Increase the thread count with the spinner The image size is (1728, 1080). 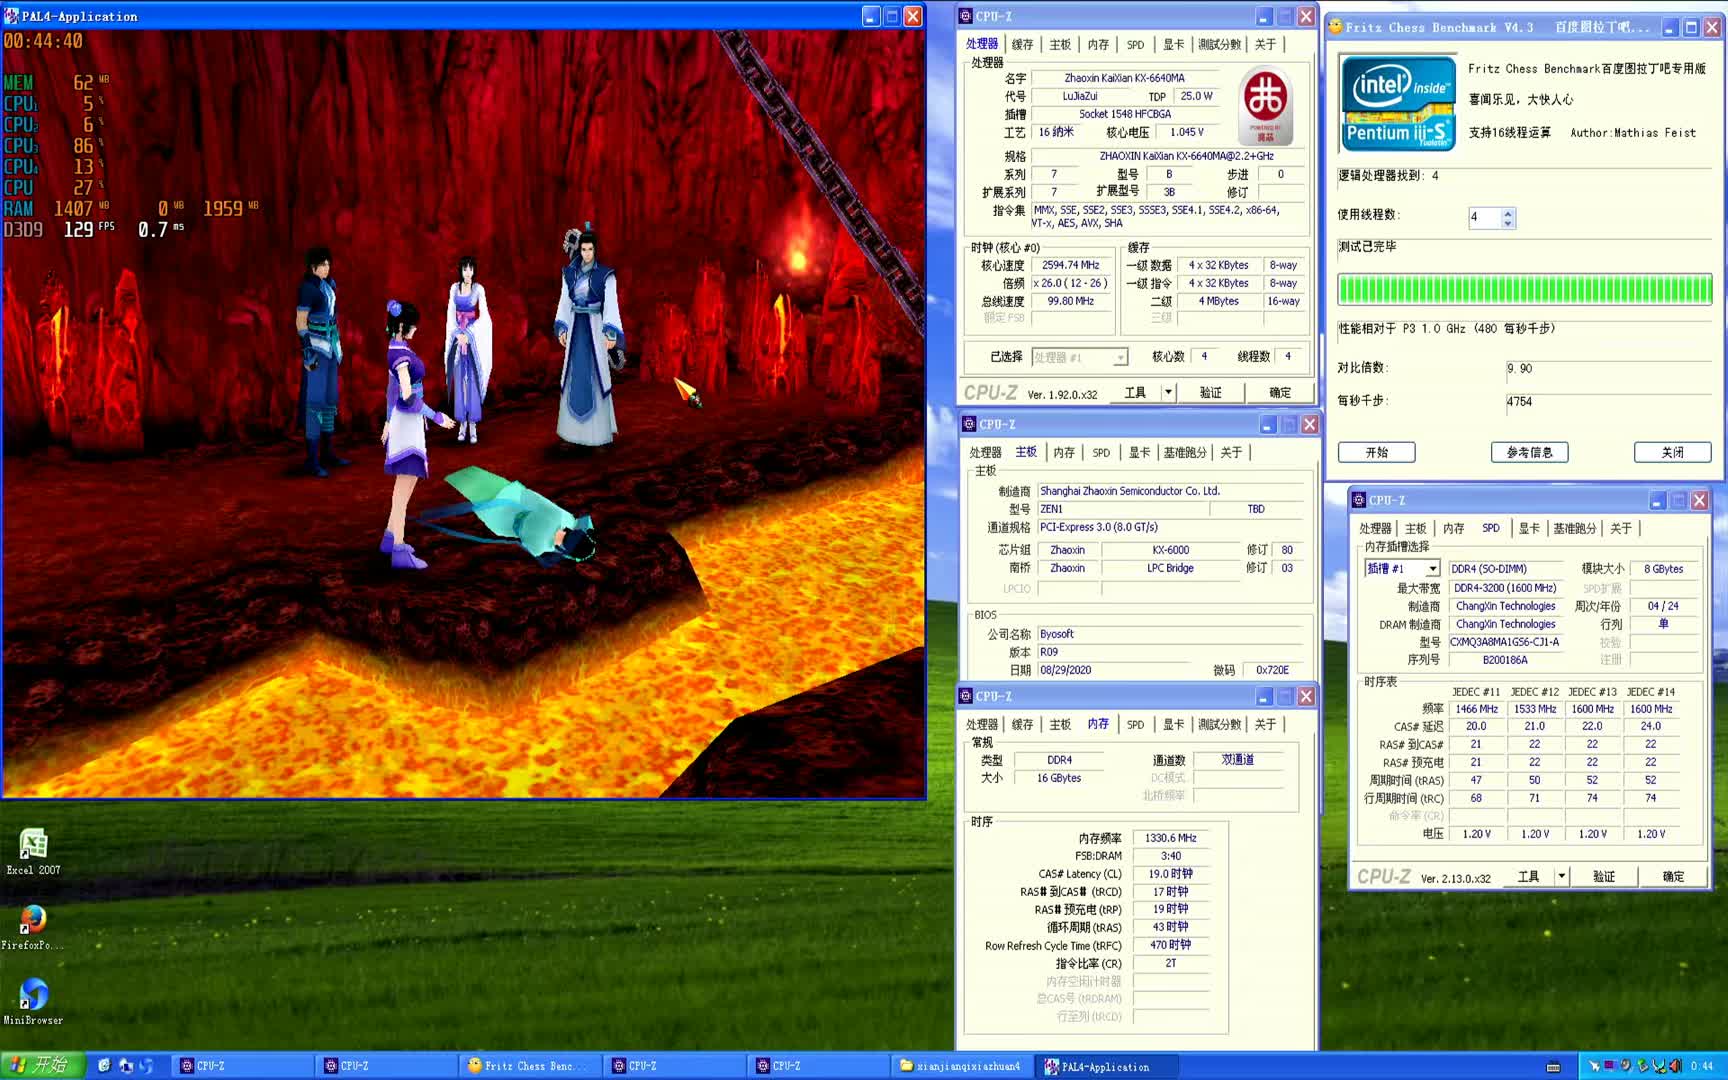point(1508,212)
